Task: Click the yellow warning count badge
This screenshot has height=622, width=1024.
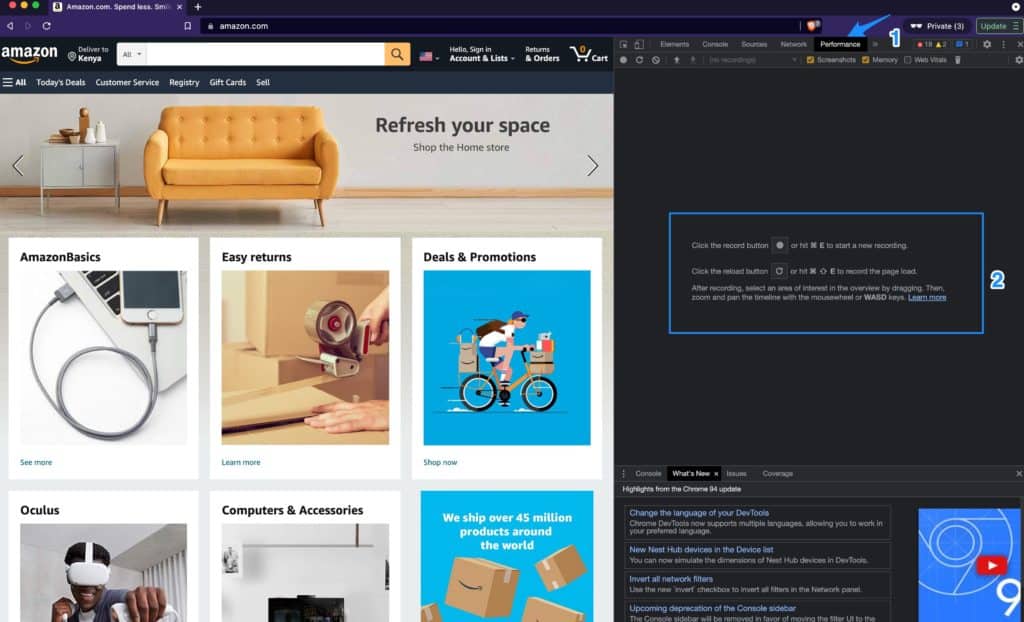Action: 941,44
